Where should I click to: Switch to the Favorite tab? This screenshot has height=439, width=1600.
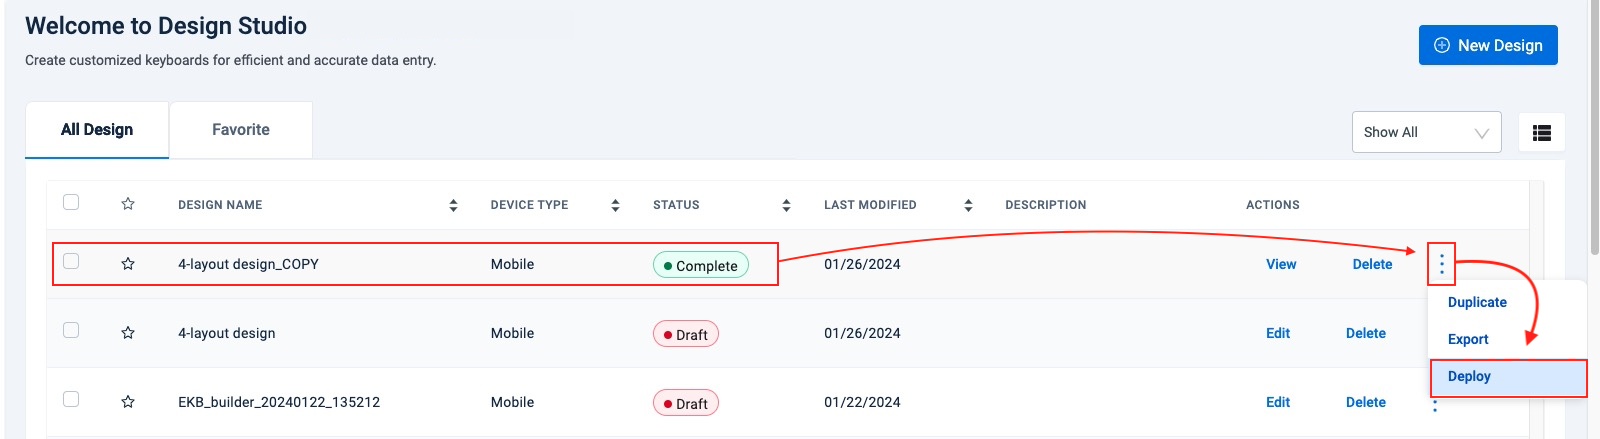coord(241,130)
